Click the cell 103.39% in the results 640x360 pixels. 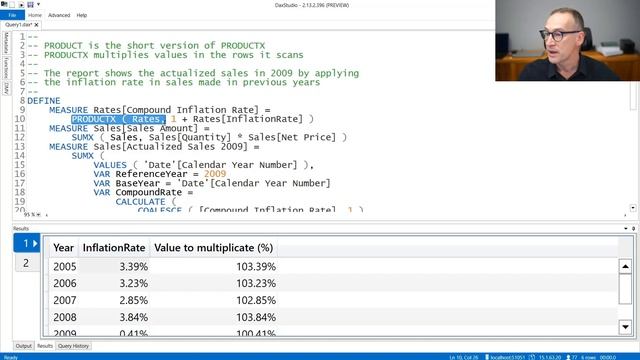[x=256, y=267]
